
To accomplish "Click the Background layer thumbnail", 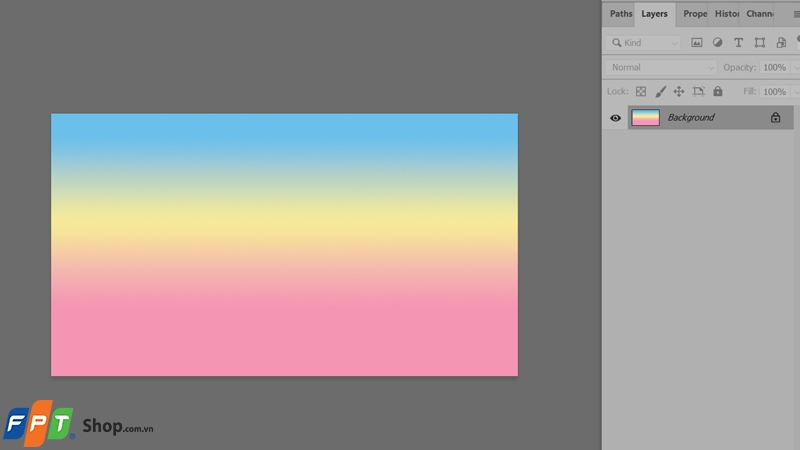I will coord(645,117).
